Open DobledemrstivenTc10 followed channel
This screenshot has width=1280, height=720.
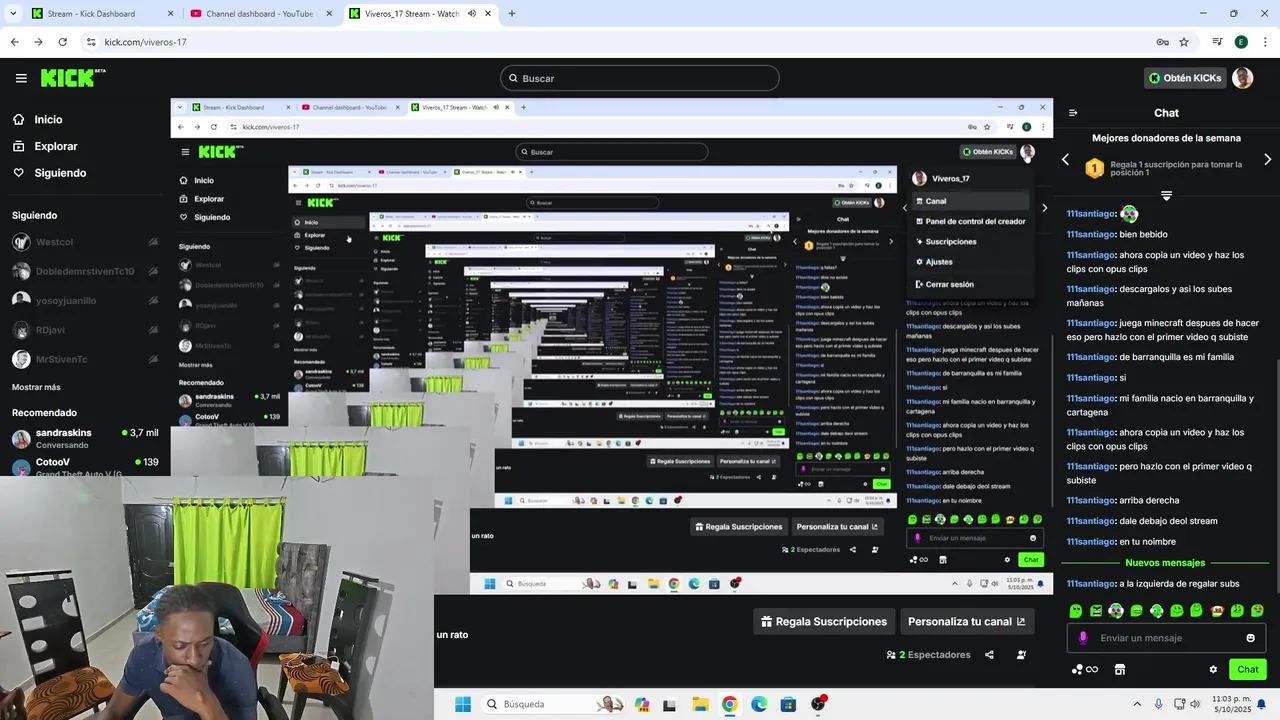pyautogui.click(x=85, y=271)
